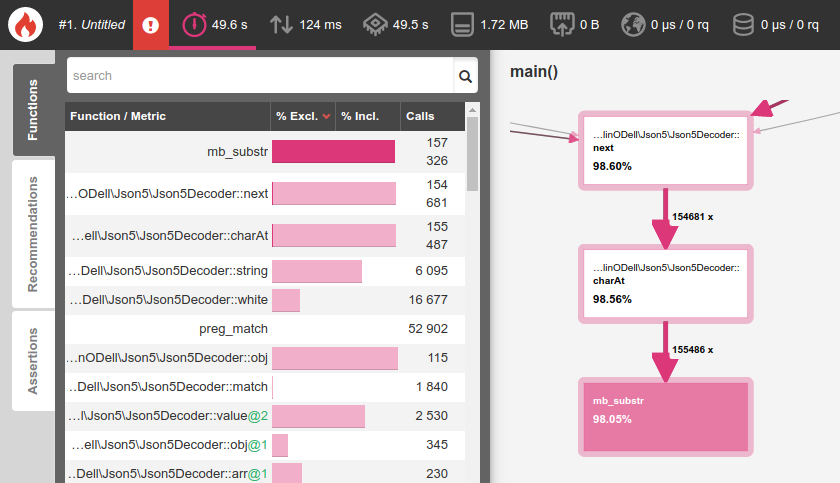Open the Assertions tab
The width and height of the screenshot is (840, 483).
(x=33, y=361)
